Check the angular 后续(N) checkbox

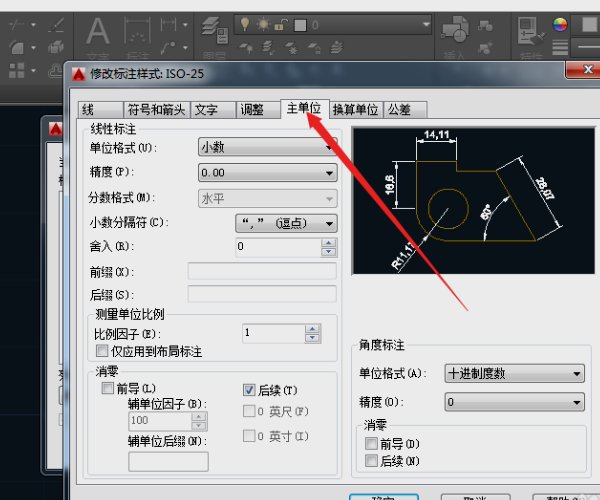[x=371, y=461]
